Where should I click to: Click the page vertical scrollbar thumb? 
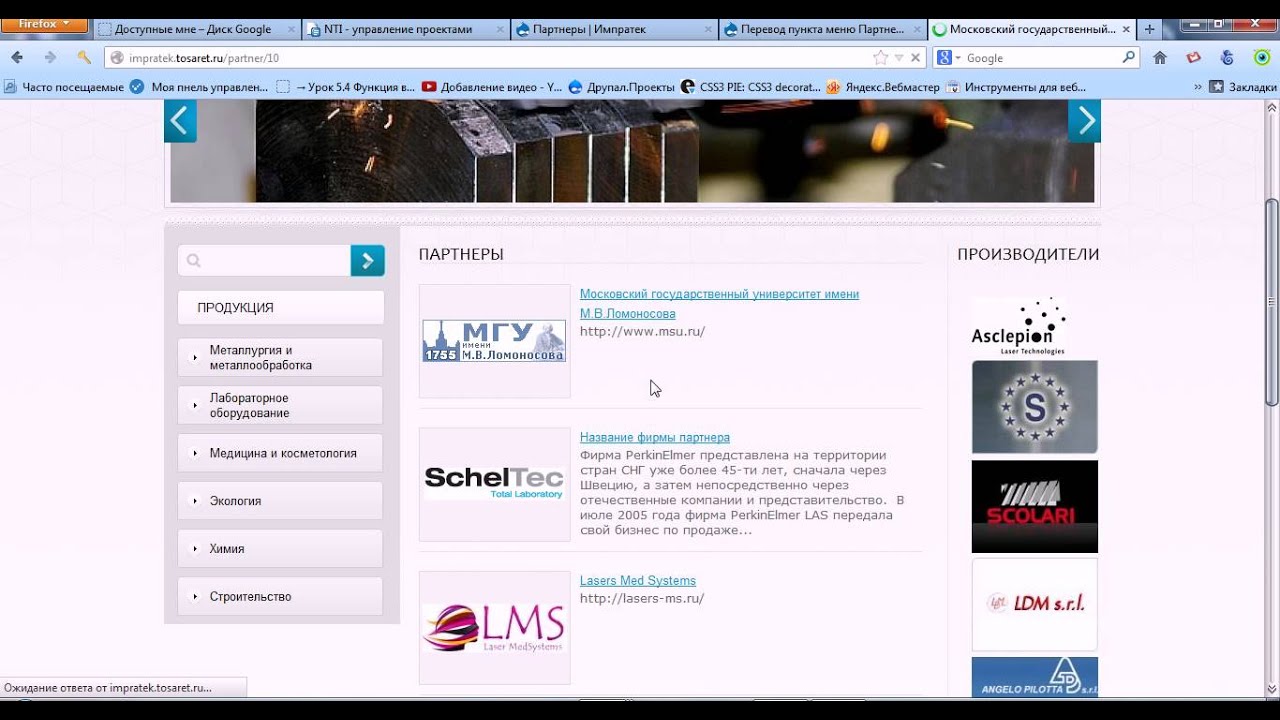(1272, 302)
